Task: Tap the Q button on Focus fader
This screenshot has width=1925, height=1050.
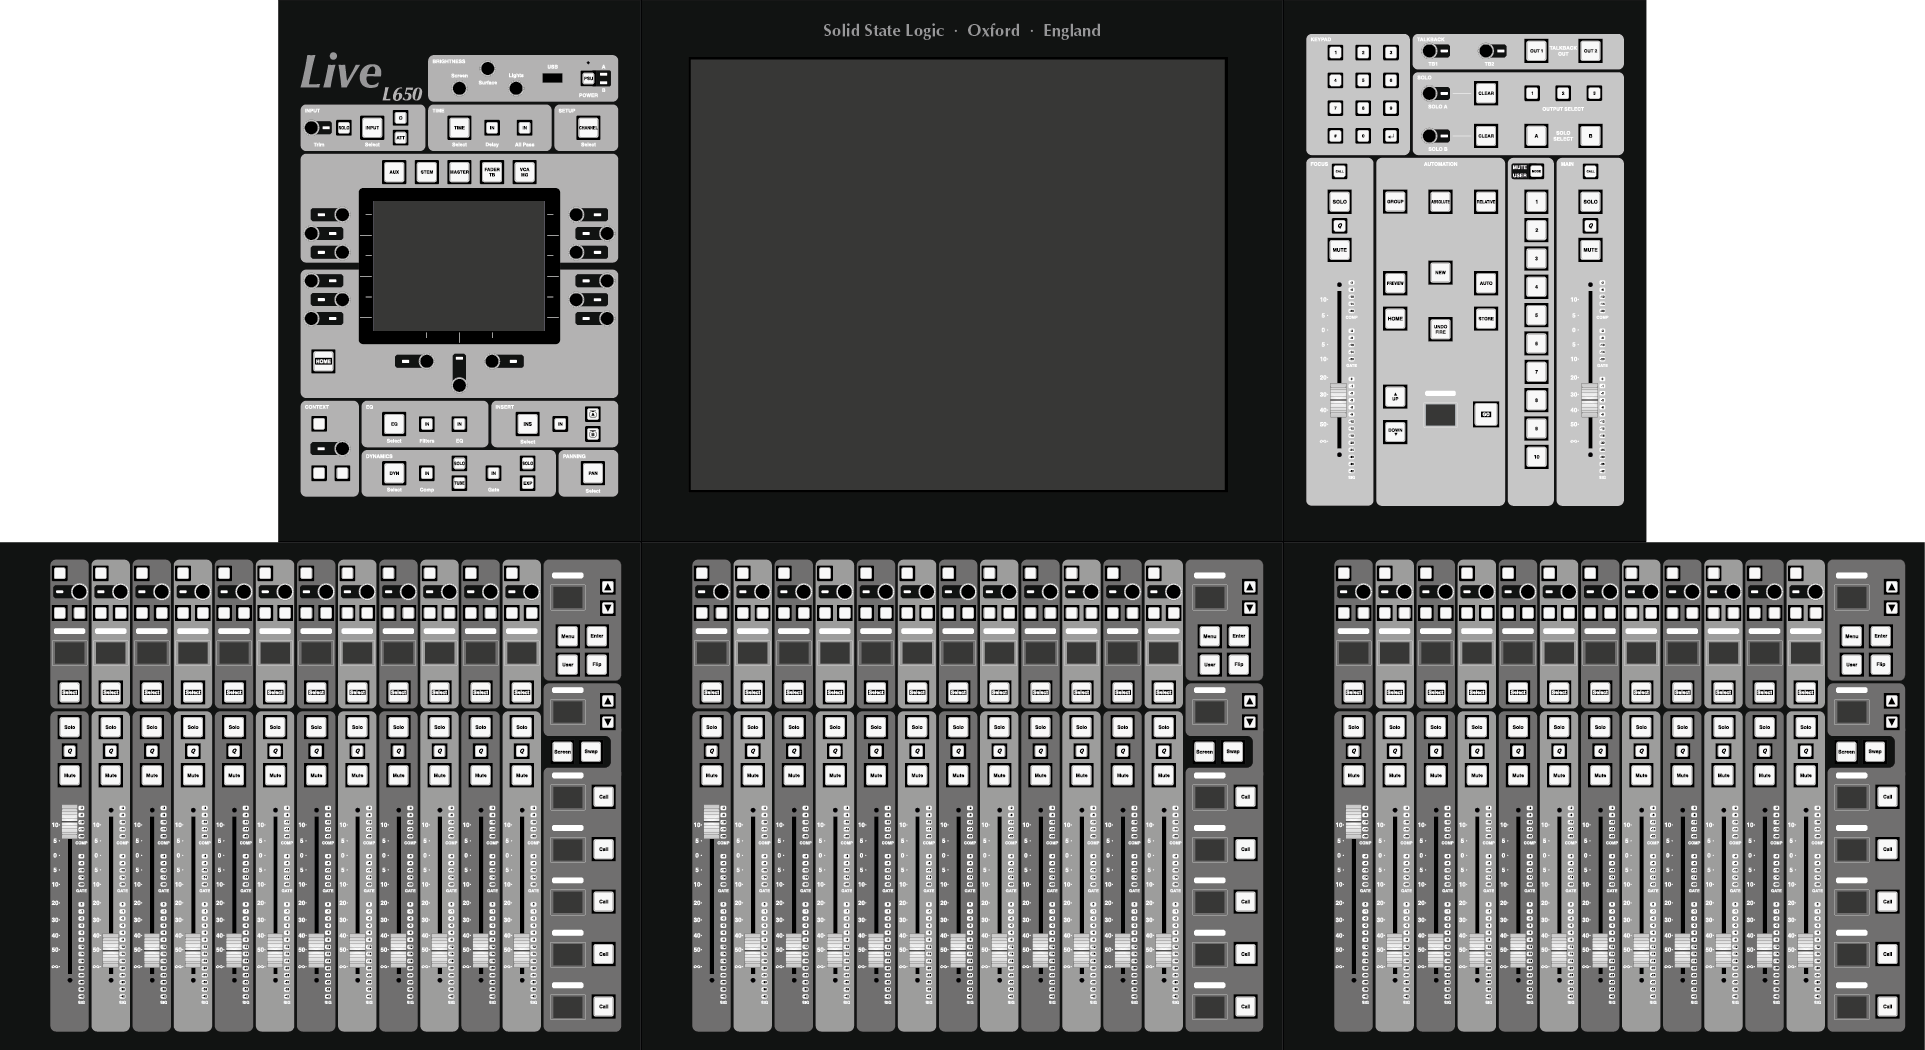Action: [1340, 226]
